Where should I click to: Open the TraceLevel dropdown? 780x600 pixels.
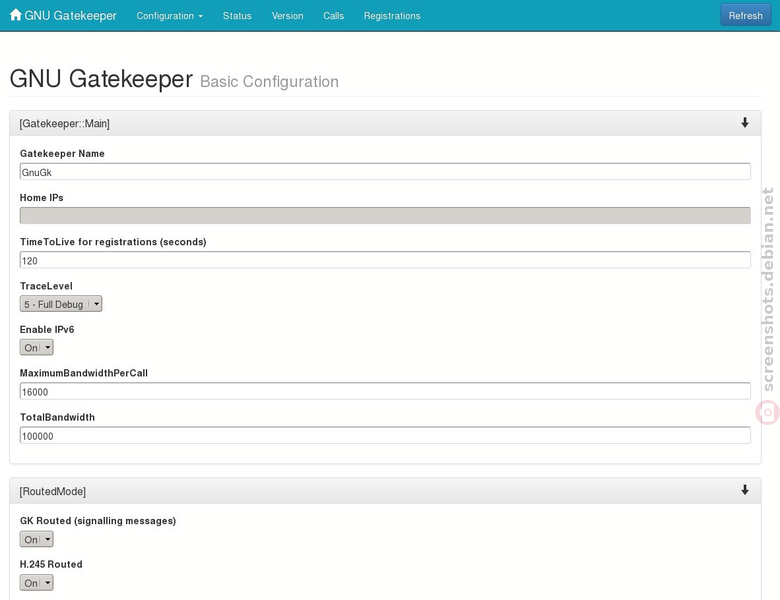[x=61, y=304]
